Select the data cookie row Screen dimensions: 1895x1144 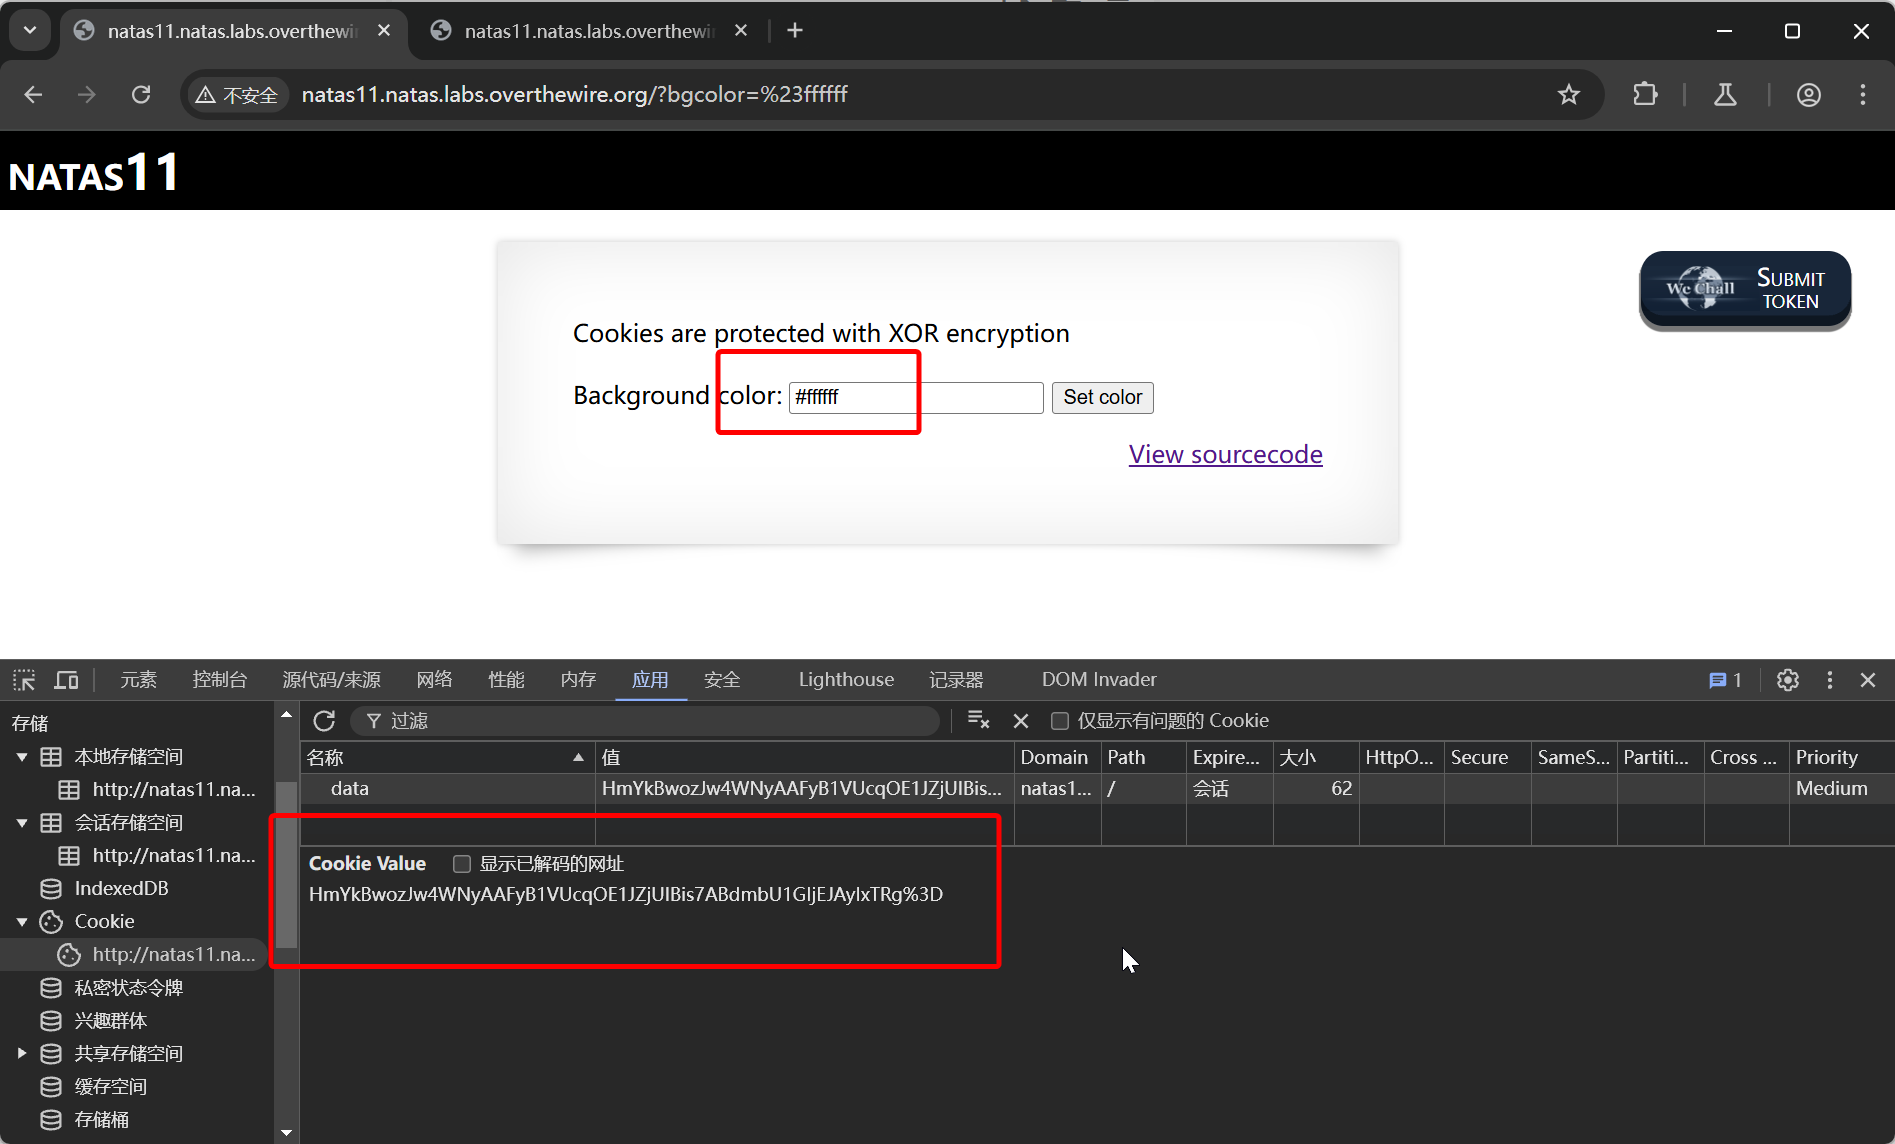coord(1097,789)
